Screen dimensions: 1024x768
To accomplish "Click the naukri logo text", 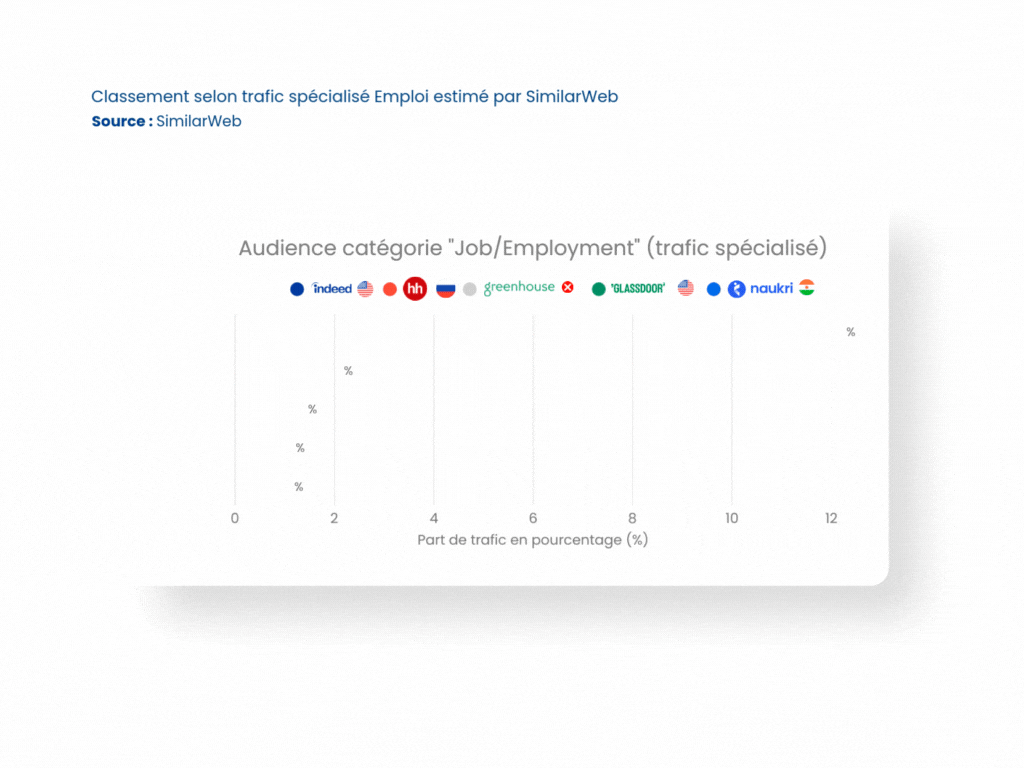I will pos(771,288).
